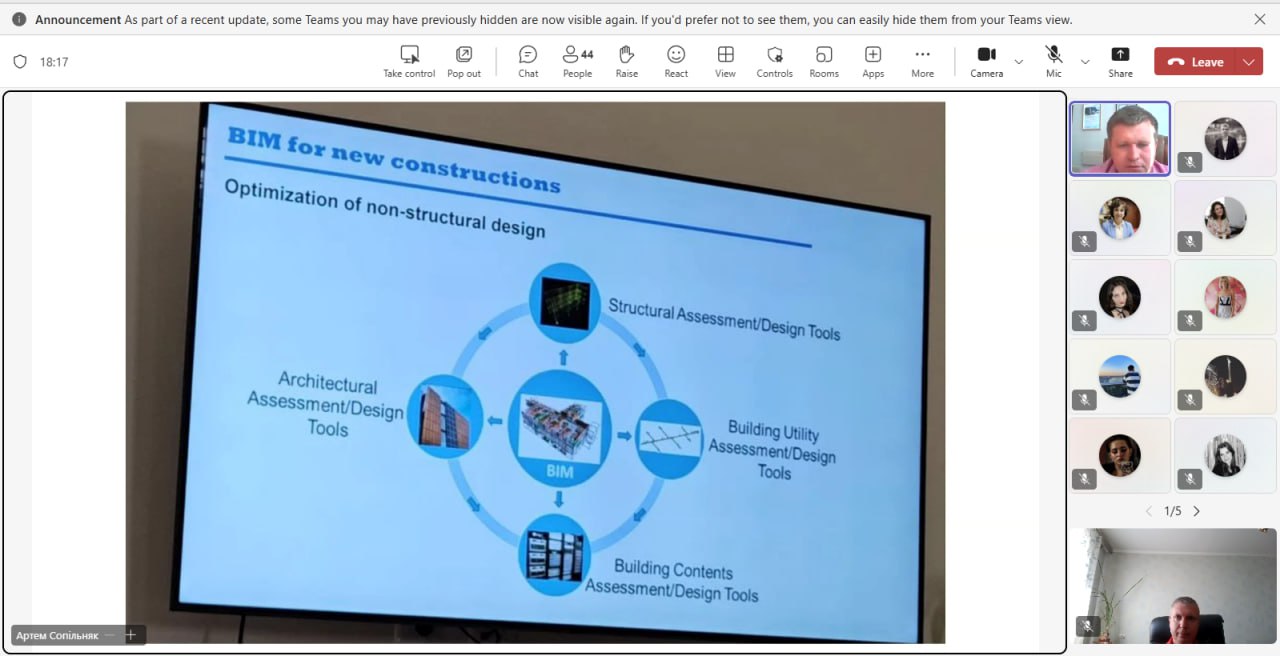Open the Rooms breakout icon
The image size is (1280, 656).
click(824, 61)
